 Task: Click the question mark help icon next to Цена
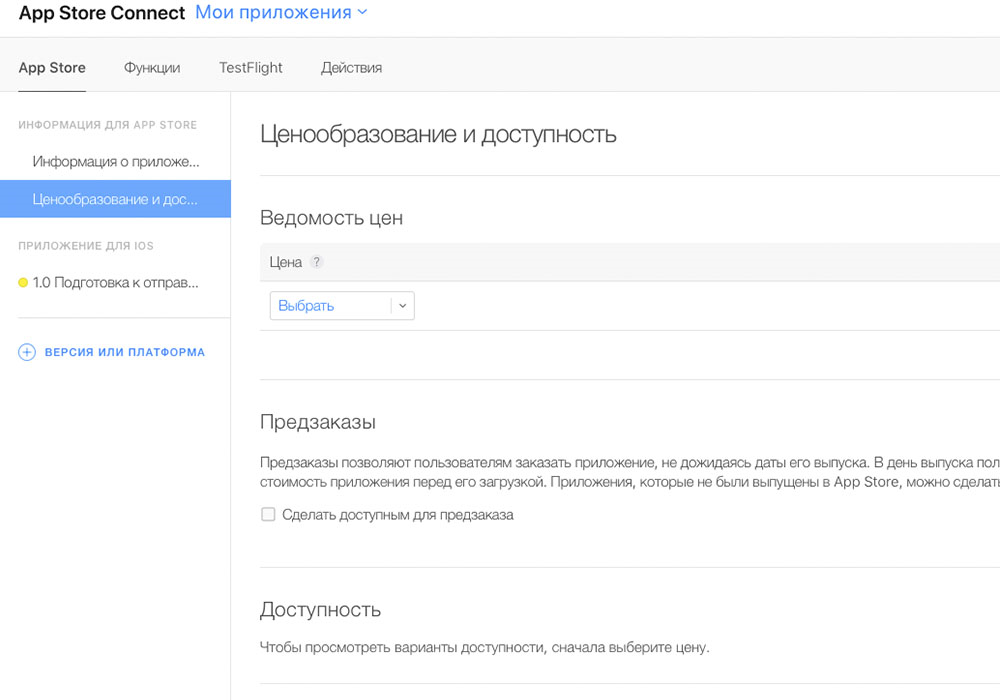tap(316, 262)
